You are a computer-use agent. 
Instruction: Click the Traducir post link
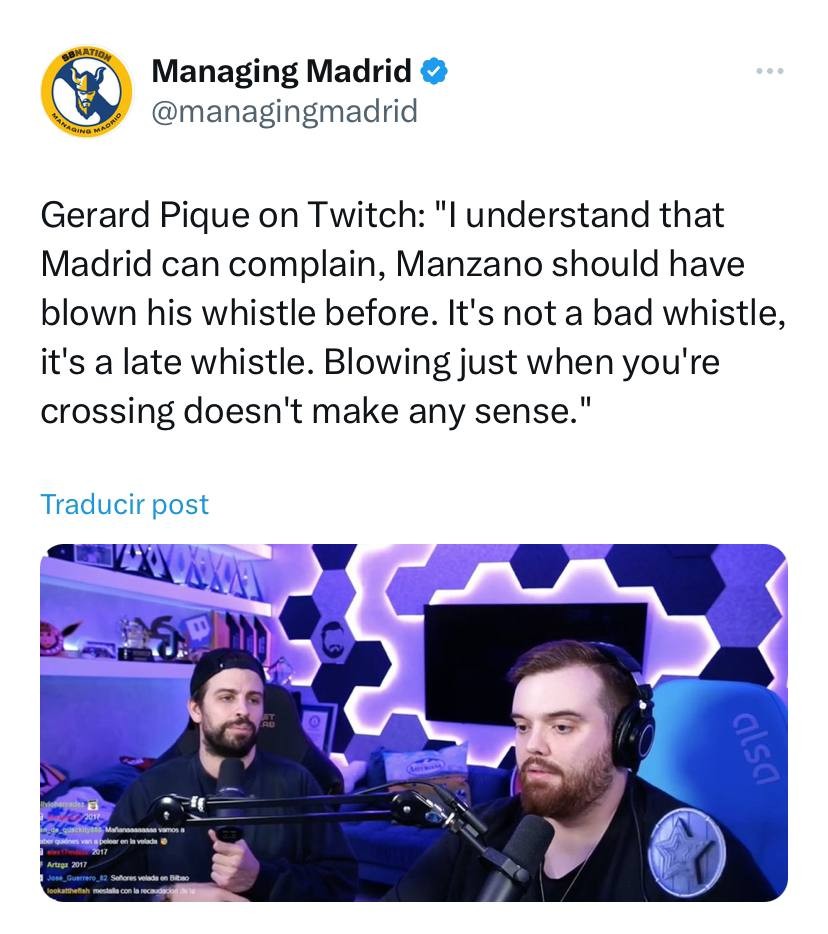coord(124,505)
